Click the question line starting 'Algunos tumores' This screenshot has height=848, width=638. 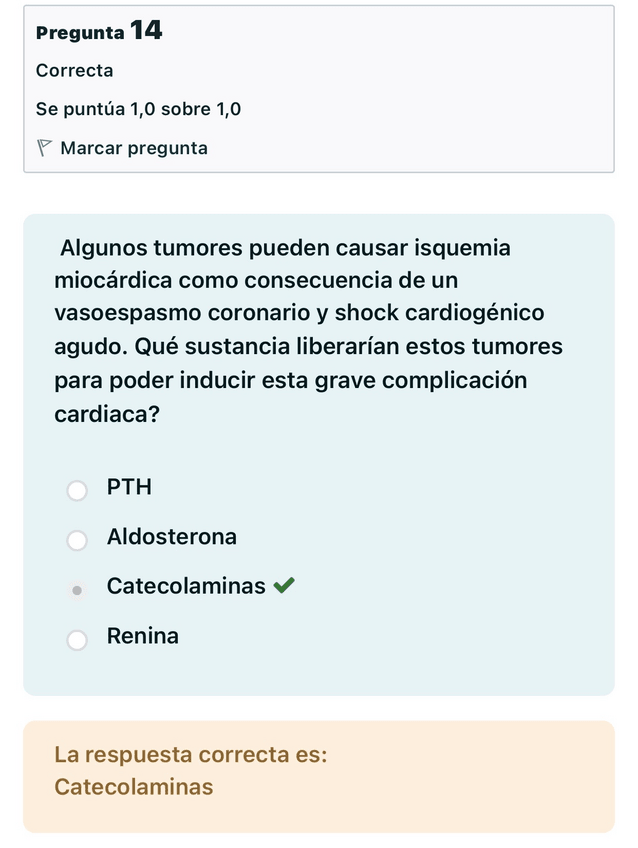285,247
